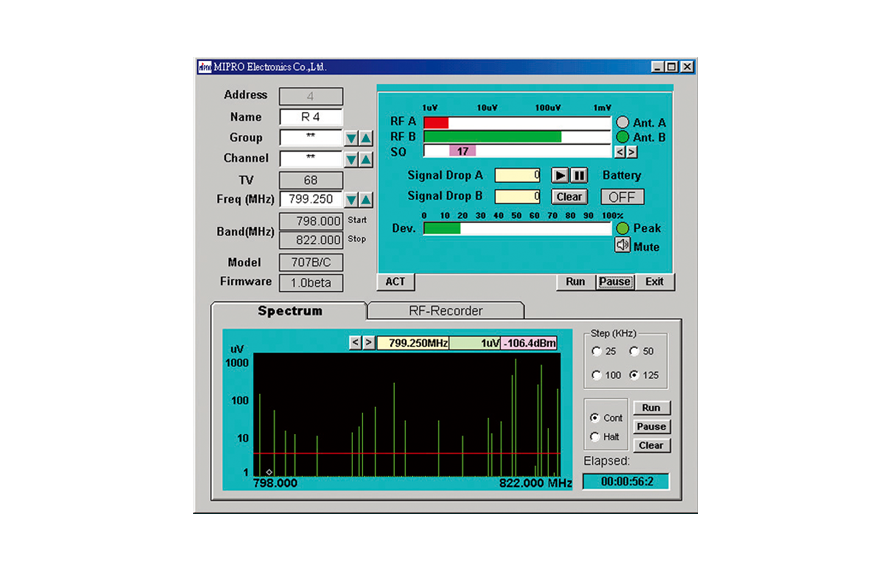Click the ACT button
The width and height of the screenshot is (890, 570).
[396, 282]
